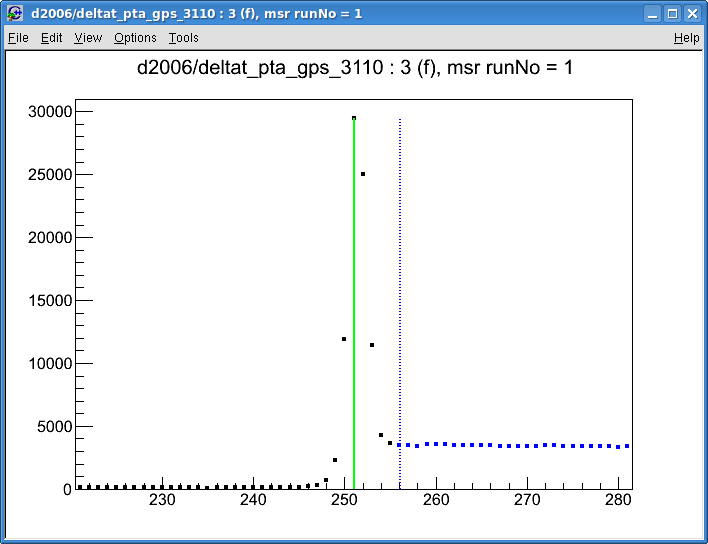Open the File menu
Viewport: 708px width, 544px height.
click(x=18, y=38)
